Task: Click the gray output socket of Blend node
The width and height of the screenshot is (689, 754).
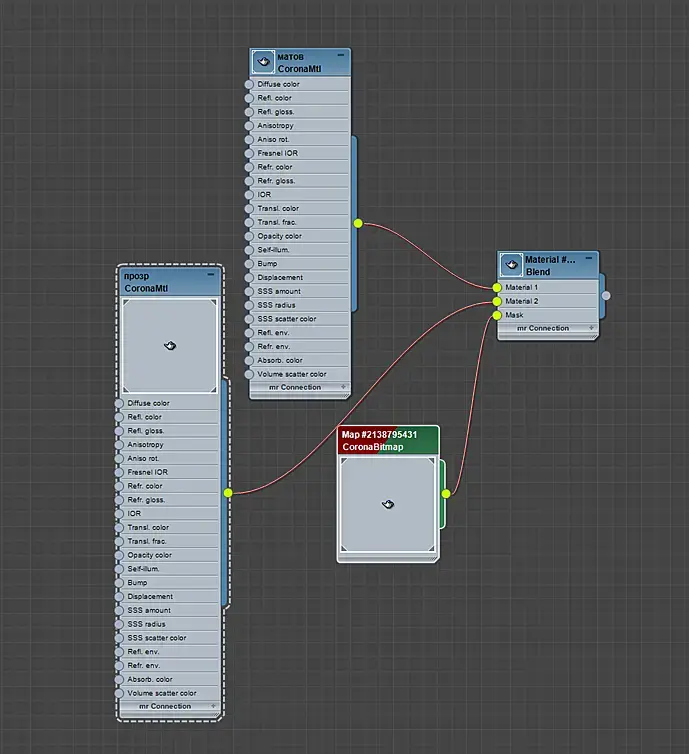Action: click(x=606, y=296)
